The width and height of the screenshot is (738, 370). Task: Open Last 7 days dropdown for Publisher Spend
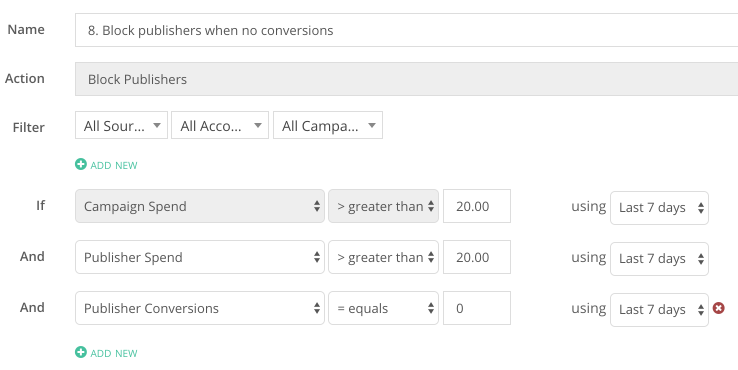click(x=659, y=258)
